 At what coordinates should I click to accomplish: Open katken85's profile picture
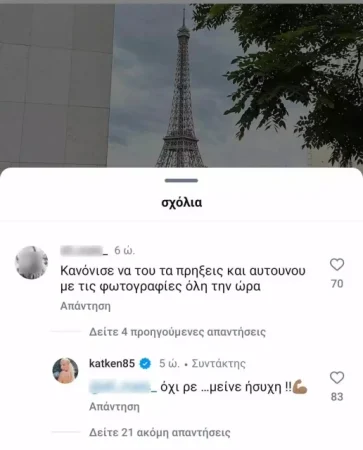[x=65, y=371]
